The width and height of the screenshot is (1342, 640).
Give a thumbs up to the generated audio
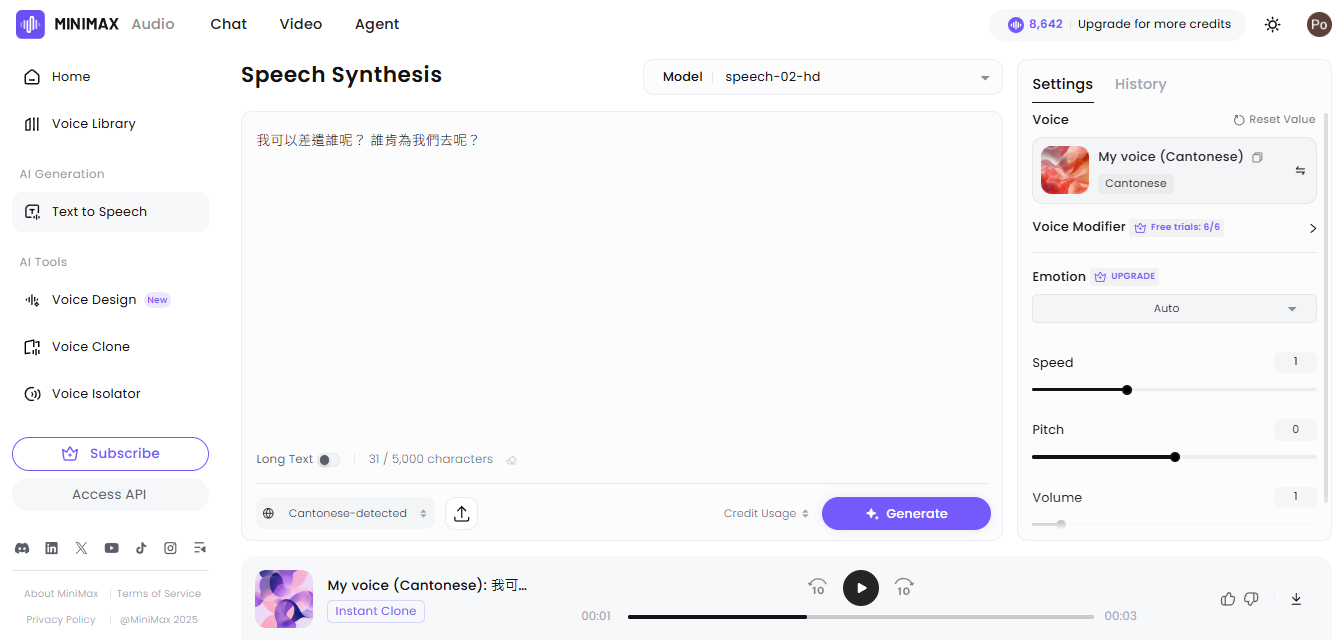(x=1228, y=598)
